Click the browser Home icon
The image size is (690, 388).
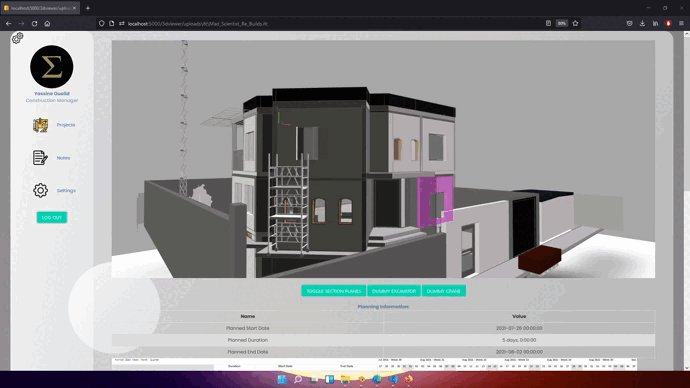click(x=47, y=23)
